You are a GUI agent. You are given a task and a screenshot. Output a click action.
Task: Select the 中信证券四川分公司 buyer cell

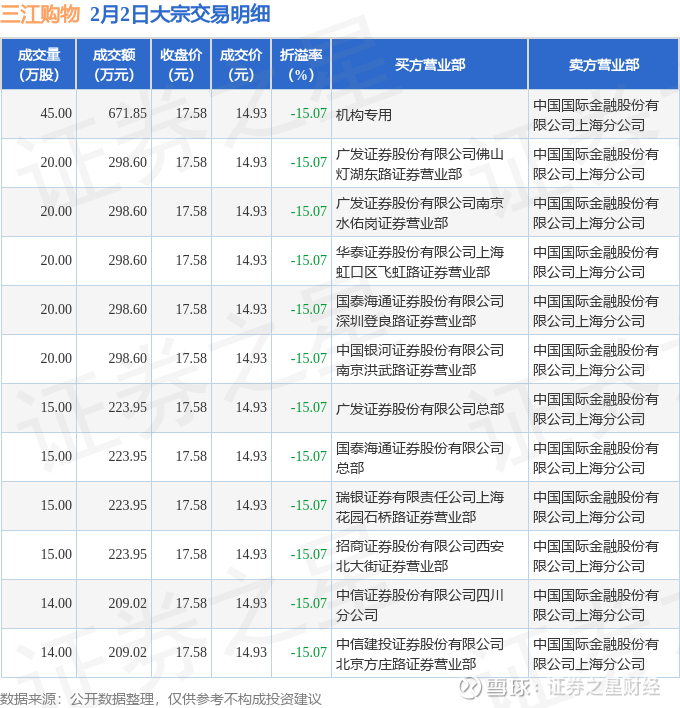tap(430, 604)
